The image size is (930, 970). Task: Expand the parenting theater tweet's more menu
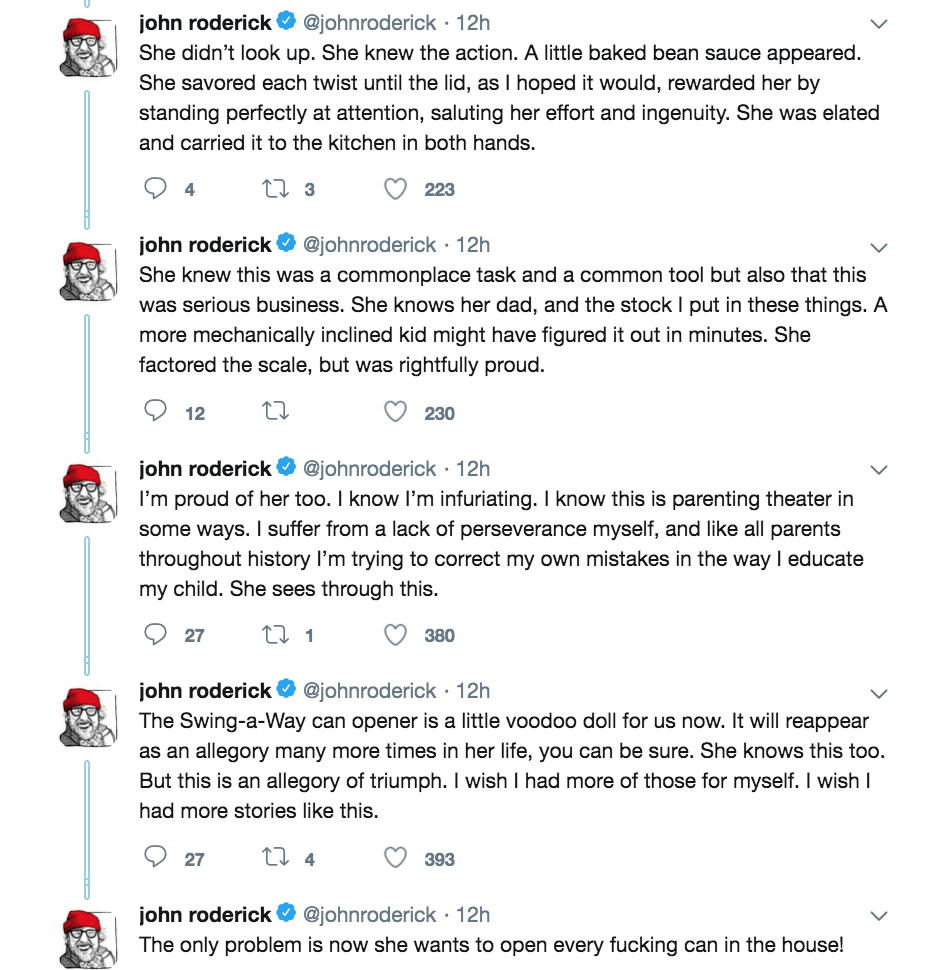pos(879,469)
